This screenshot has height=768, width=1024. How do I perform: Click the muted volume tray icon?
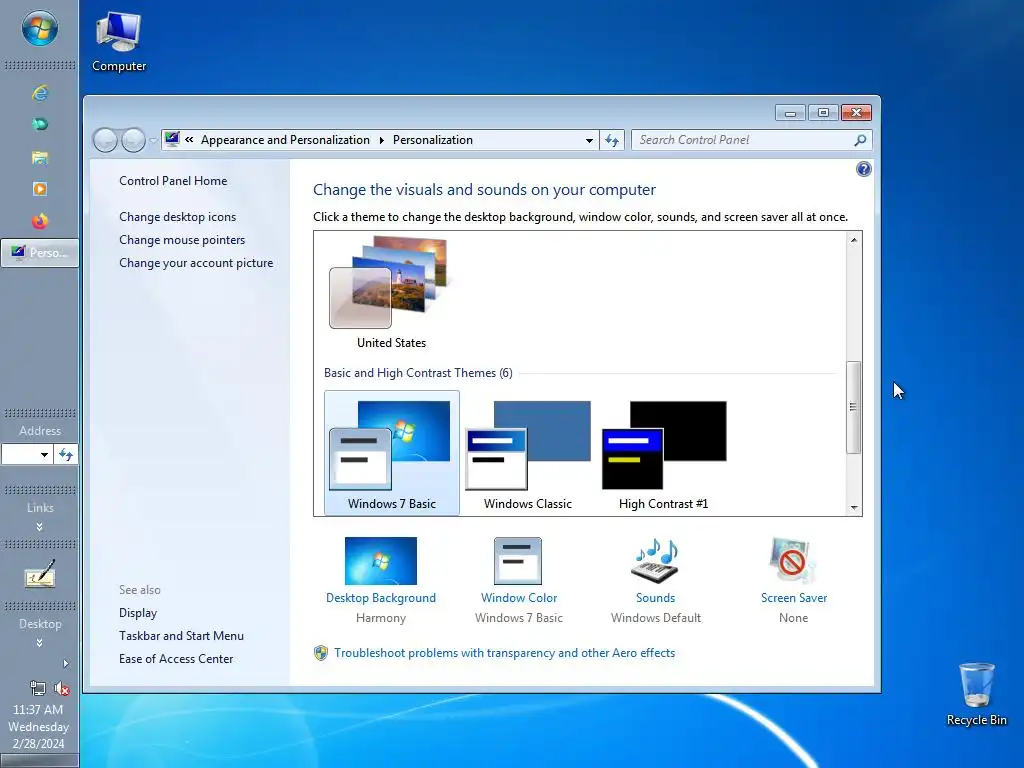click(62, 688)
